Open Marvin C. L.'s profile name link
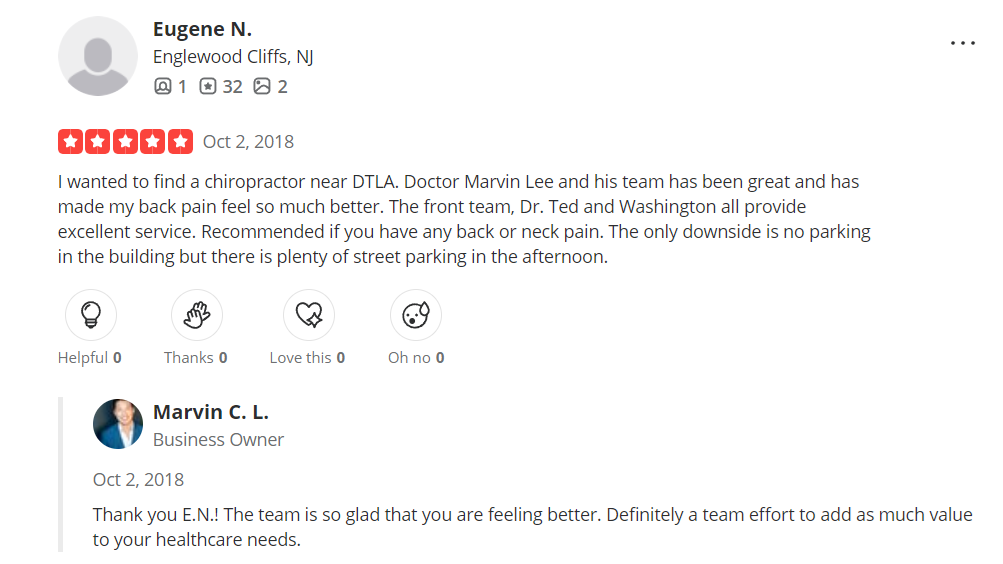This screenshot has height=564, width=1003. [x=211, y=412]
